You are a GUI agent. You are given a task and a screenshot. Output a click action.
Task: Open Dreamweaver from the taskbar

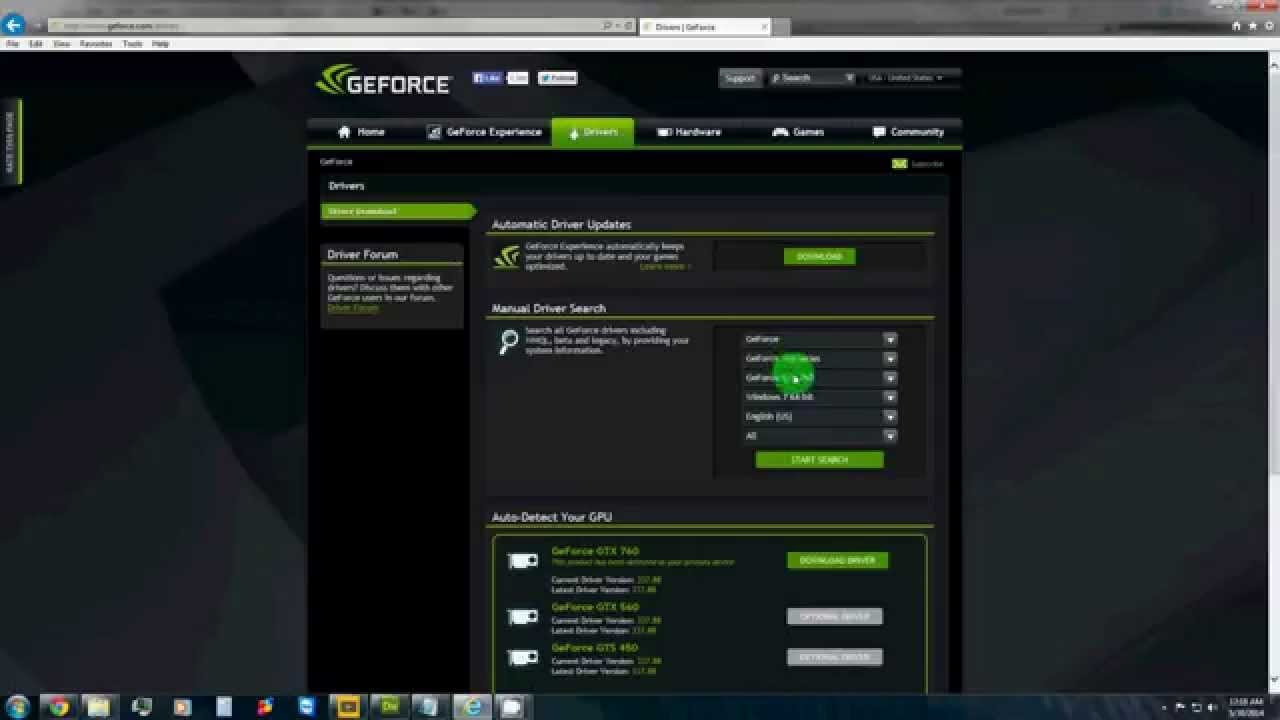389,707
